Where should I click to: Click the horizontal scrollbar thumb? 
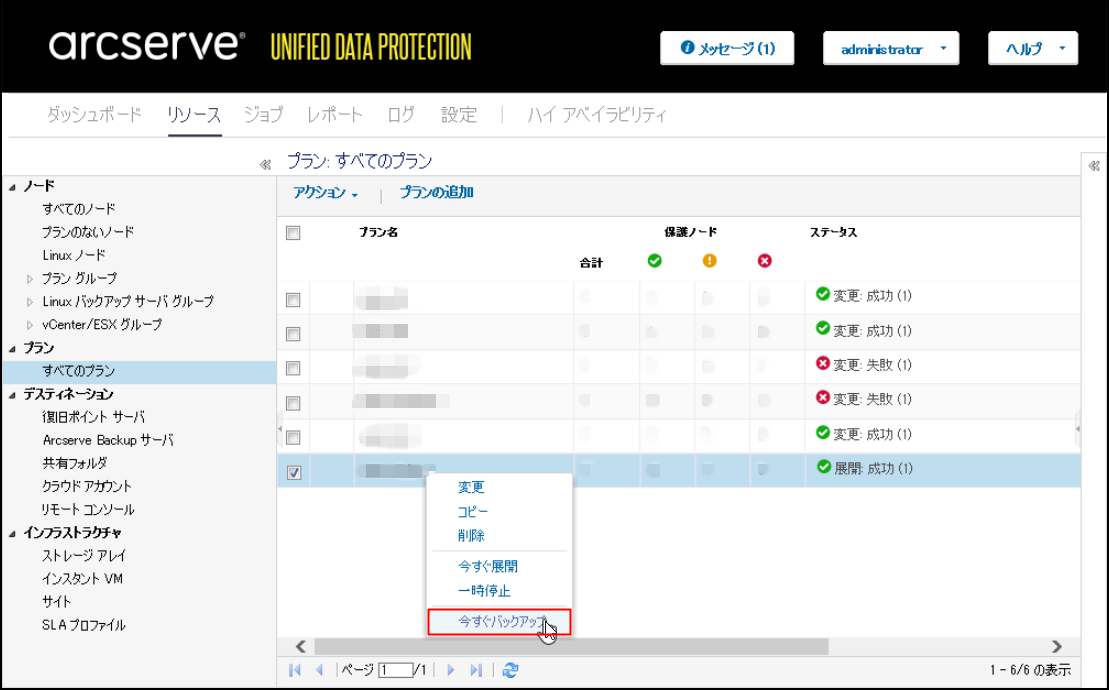[571, 646]
